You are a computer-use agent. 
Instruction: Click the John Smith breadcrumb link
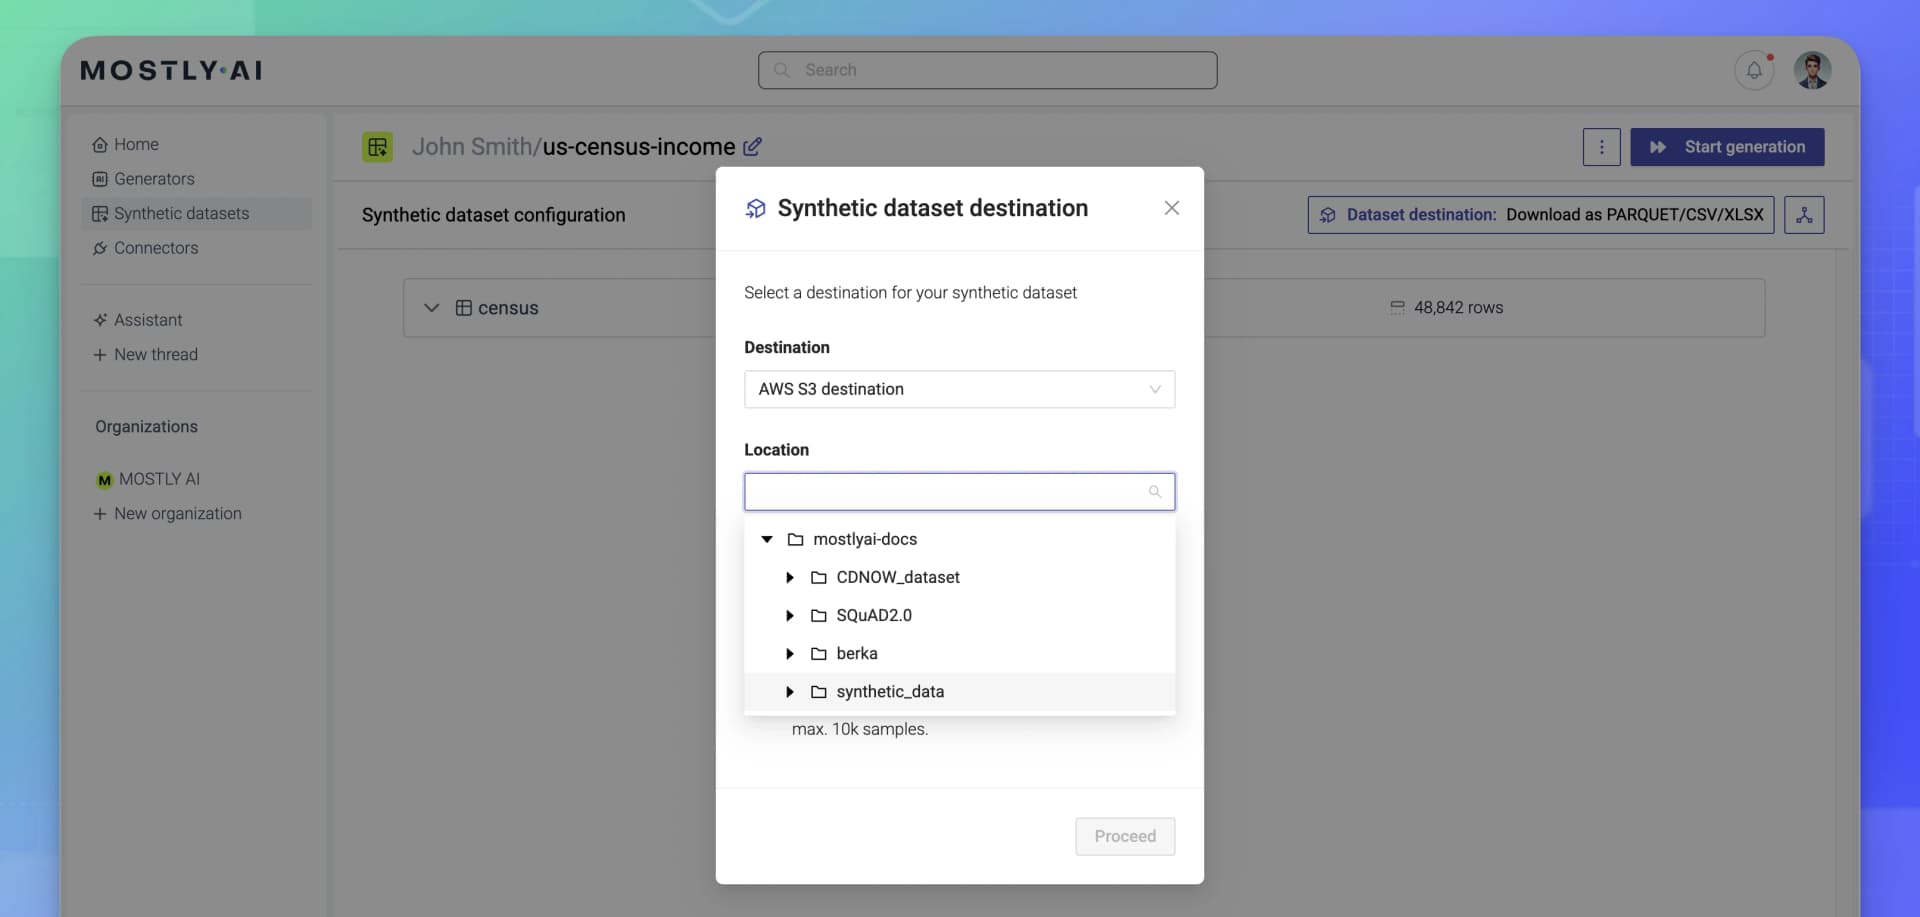[x=472, y=147]
